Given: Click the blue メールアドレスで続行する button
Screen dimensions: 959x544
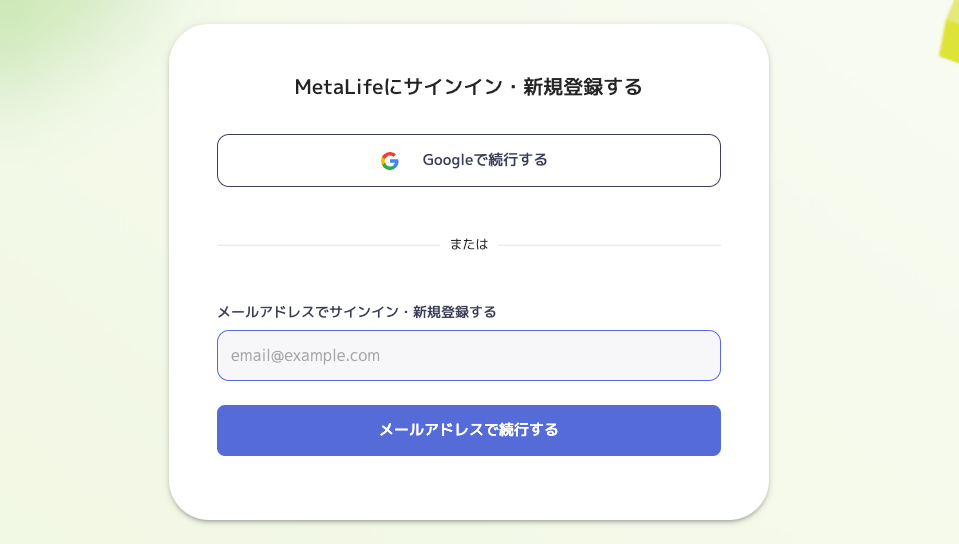Looking at the screenshot, I should pyautogui.click(x=468, y=430).
